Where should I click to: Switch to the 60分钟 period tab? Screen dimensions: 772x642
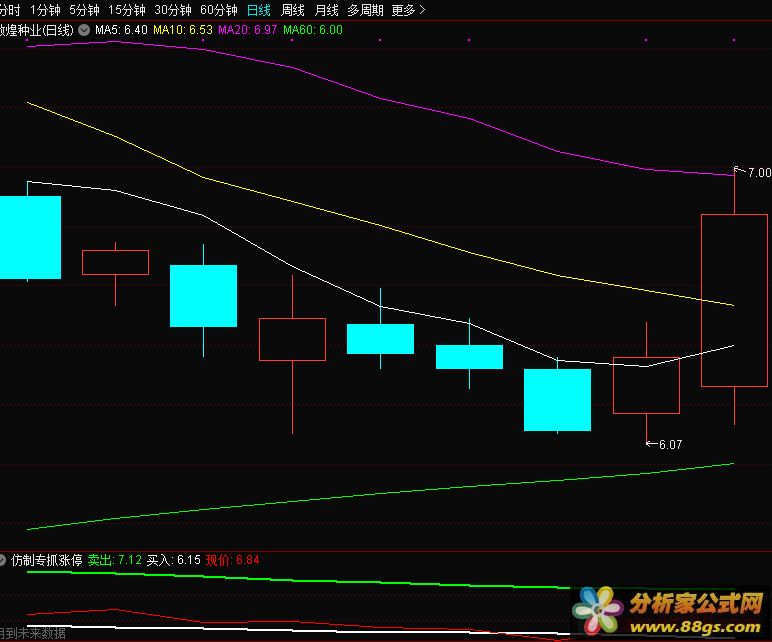click(219, 10)
